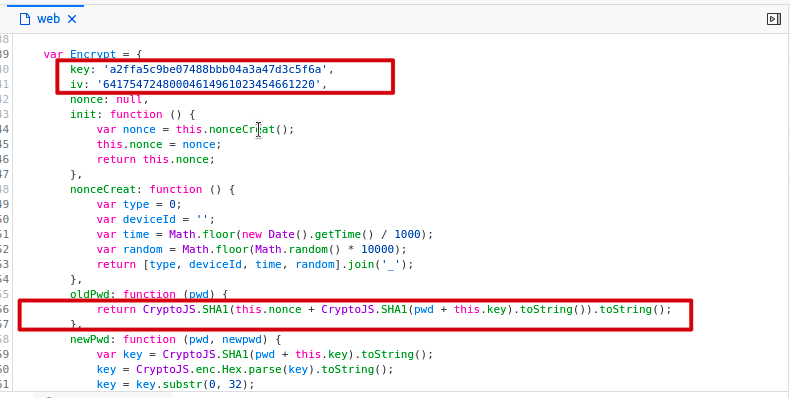
Task: Click the 'init: function () {' line
Action: [x=133, y=114]
